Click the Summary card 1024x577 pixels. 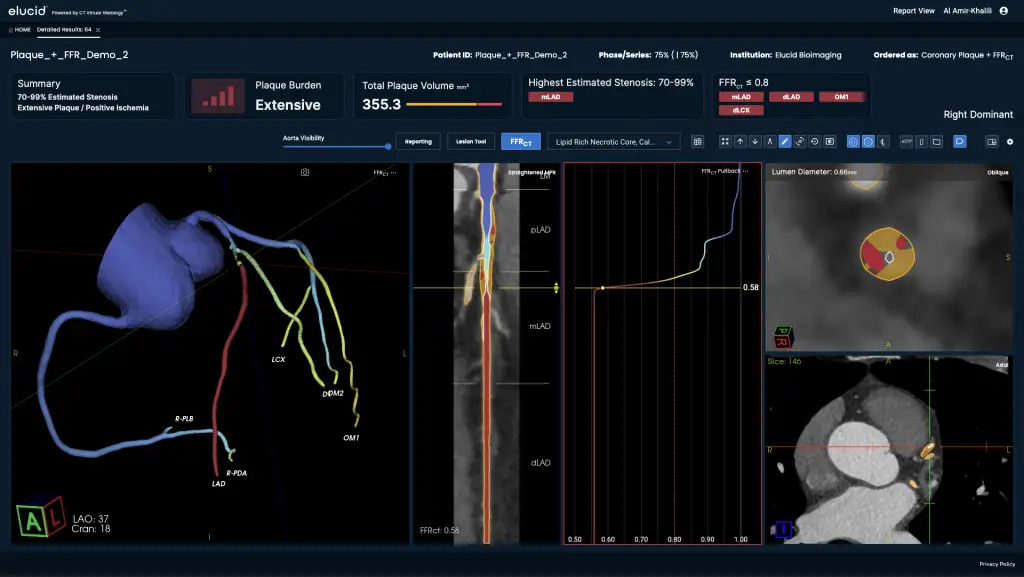pyautogui.click(x=93, y=95)
